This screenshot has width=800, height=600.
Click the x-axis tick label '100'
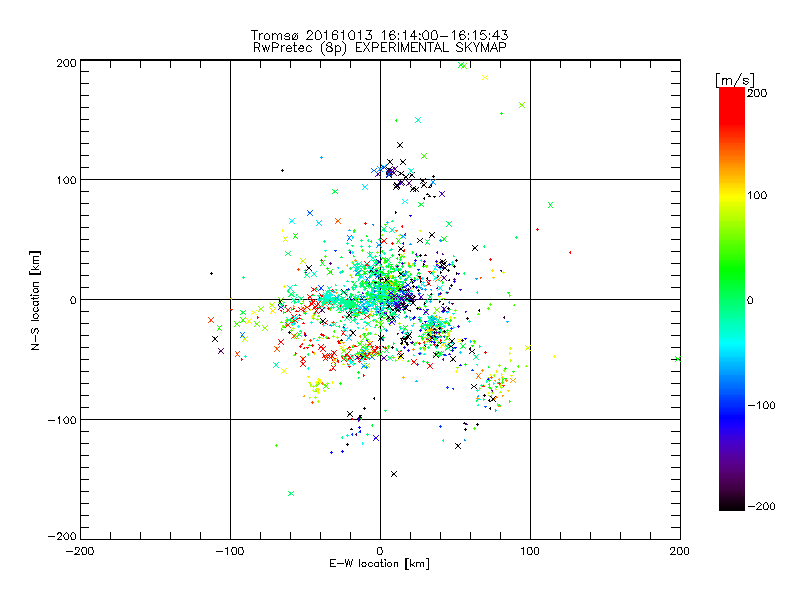coord(530,551)
